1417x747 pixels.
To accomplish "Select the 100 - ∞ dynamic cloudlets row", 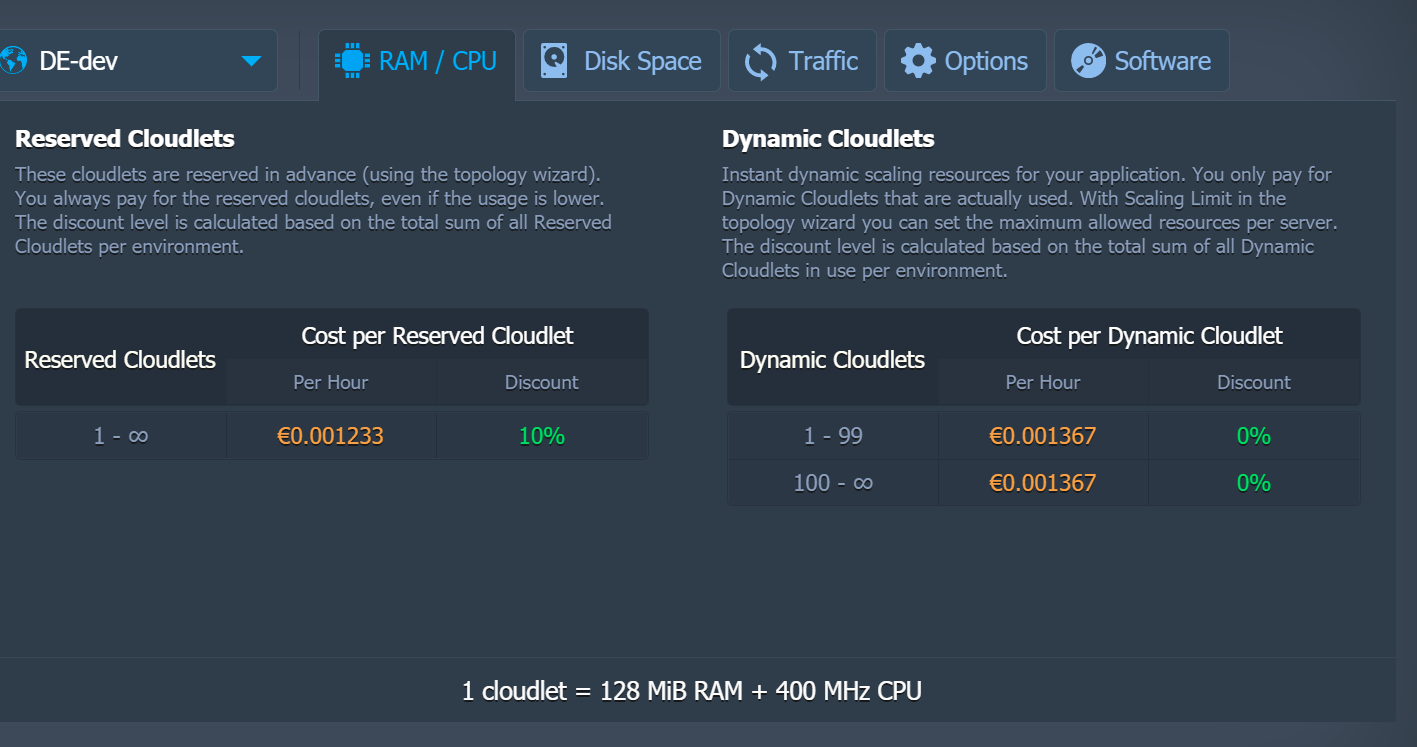I will [833, 483].
